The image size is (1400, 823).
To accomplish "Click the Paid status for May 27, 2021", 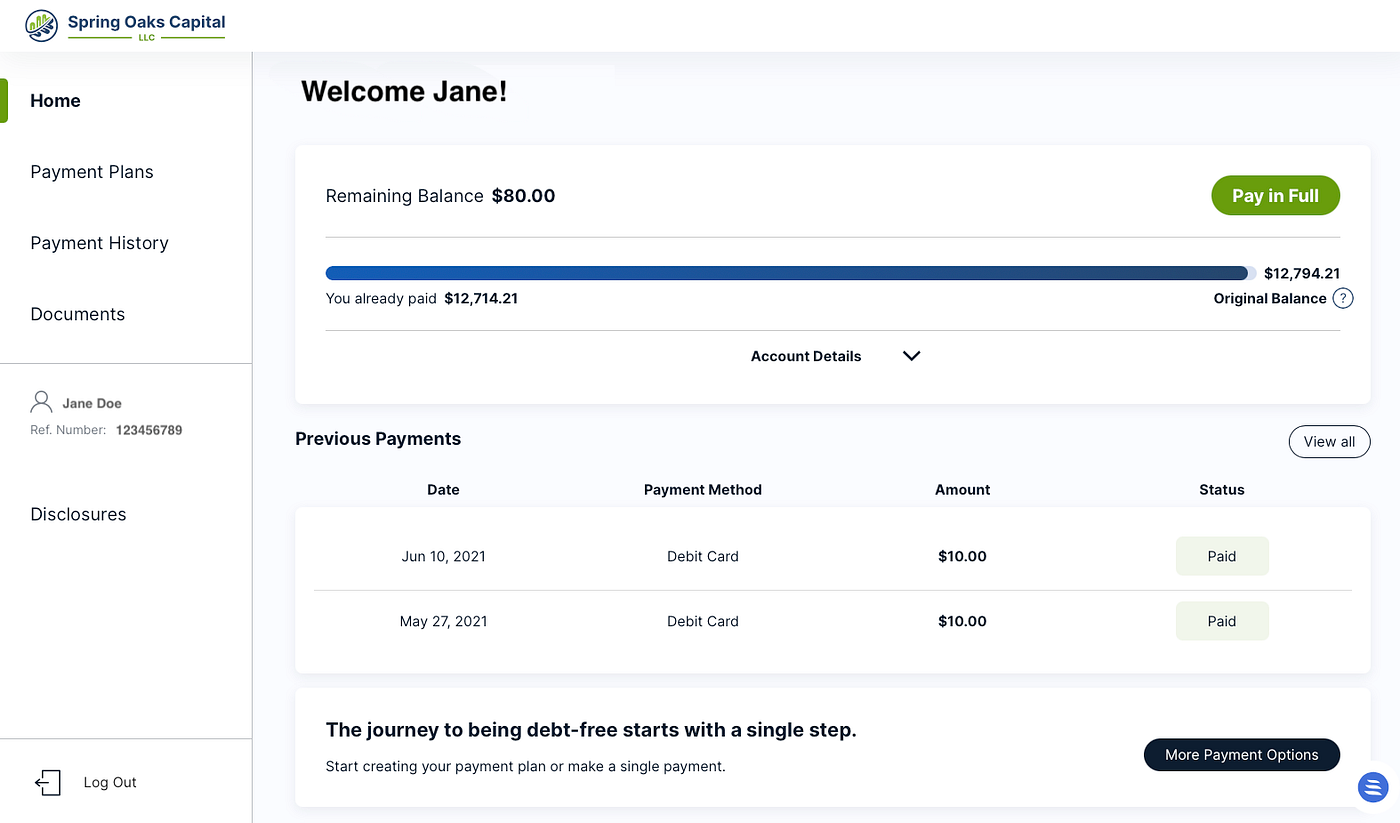I will tap(1222, 621).
